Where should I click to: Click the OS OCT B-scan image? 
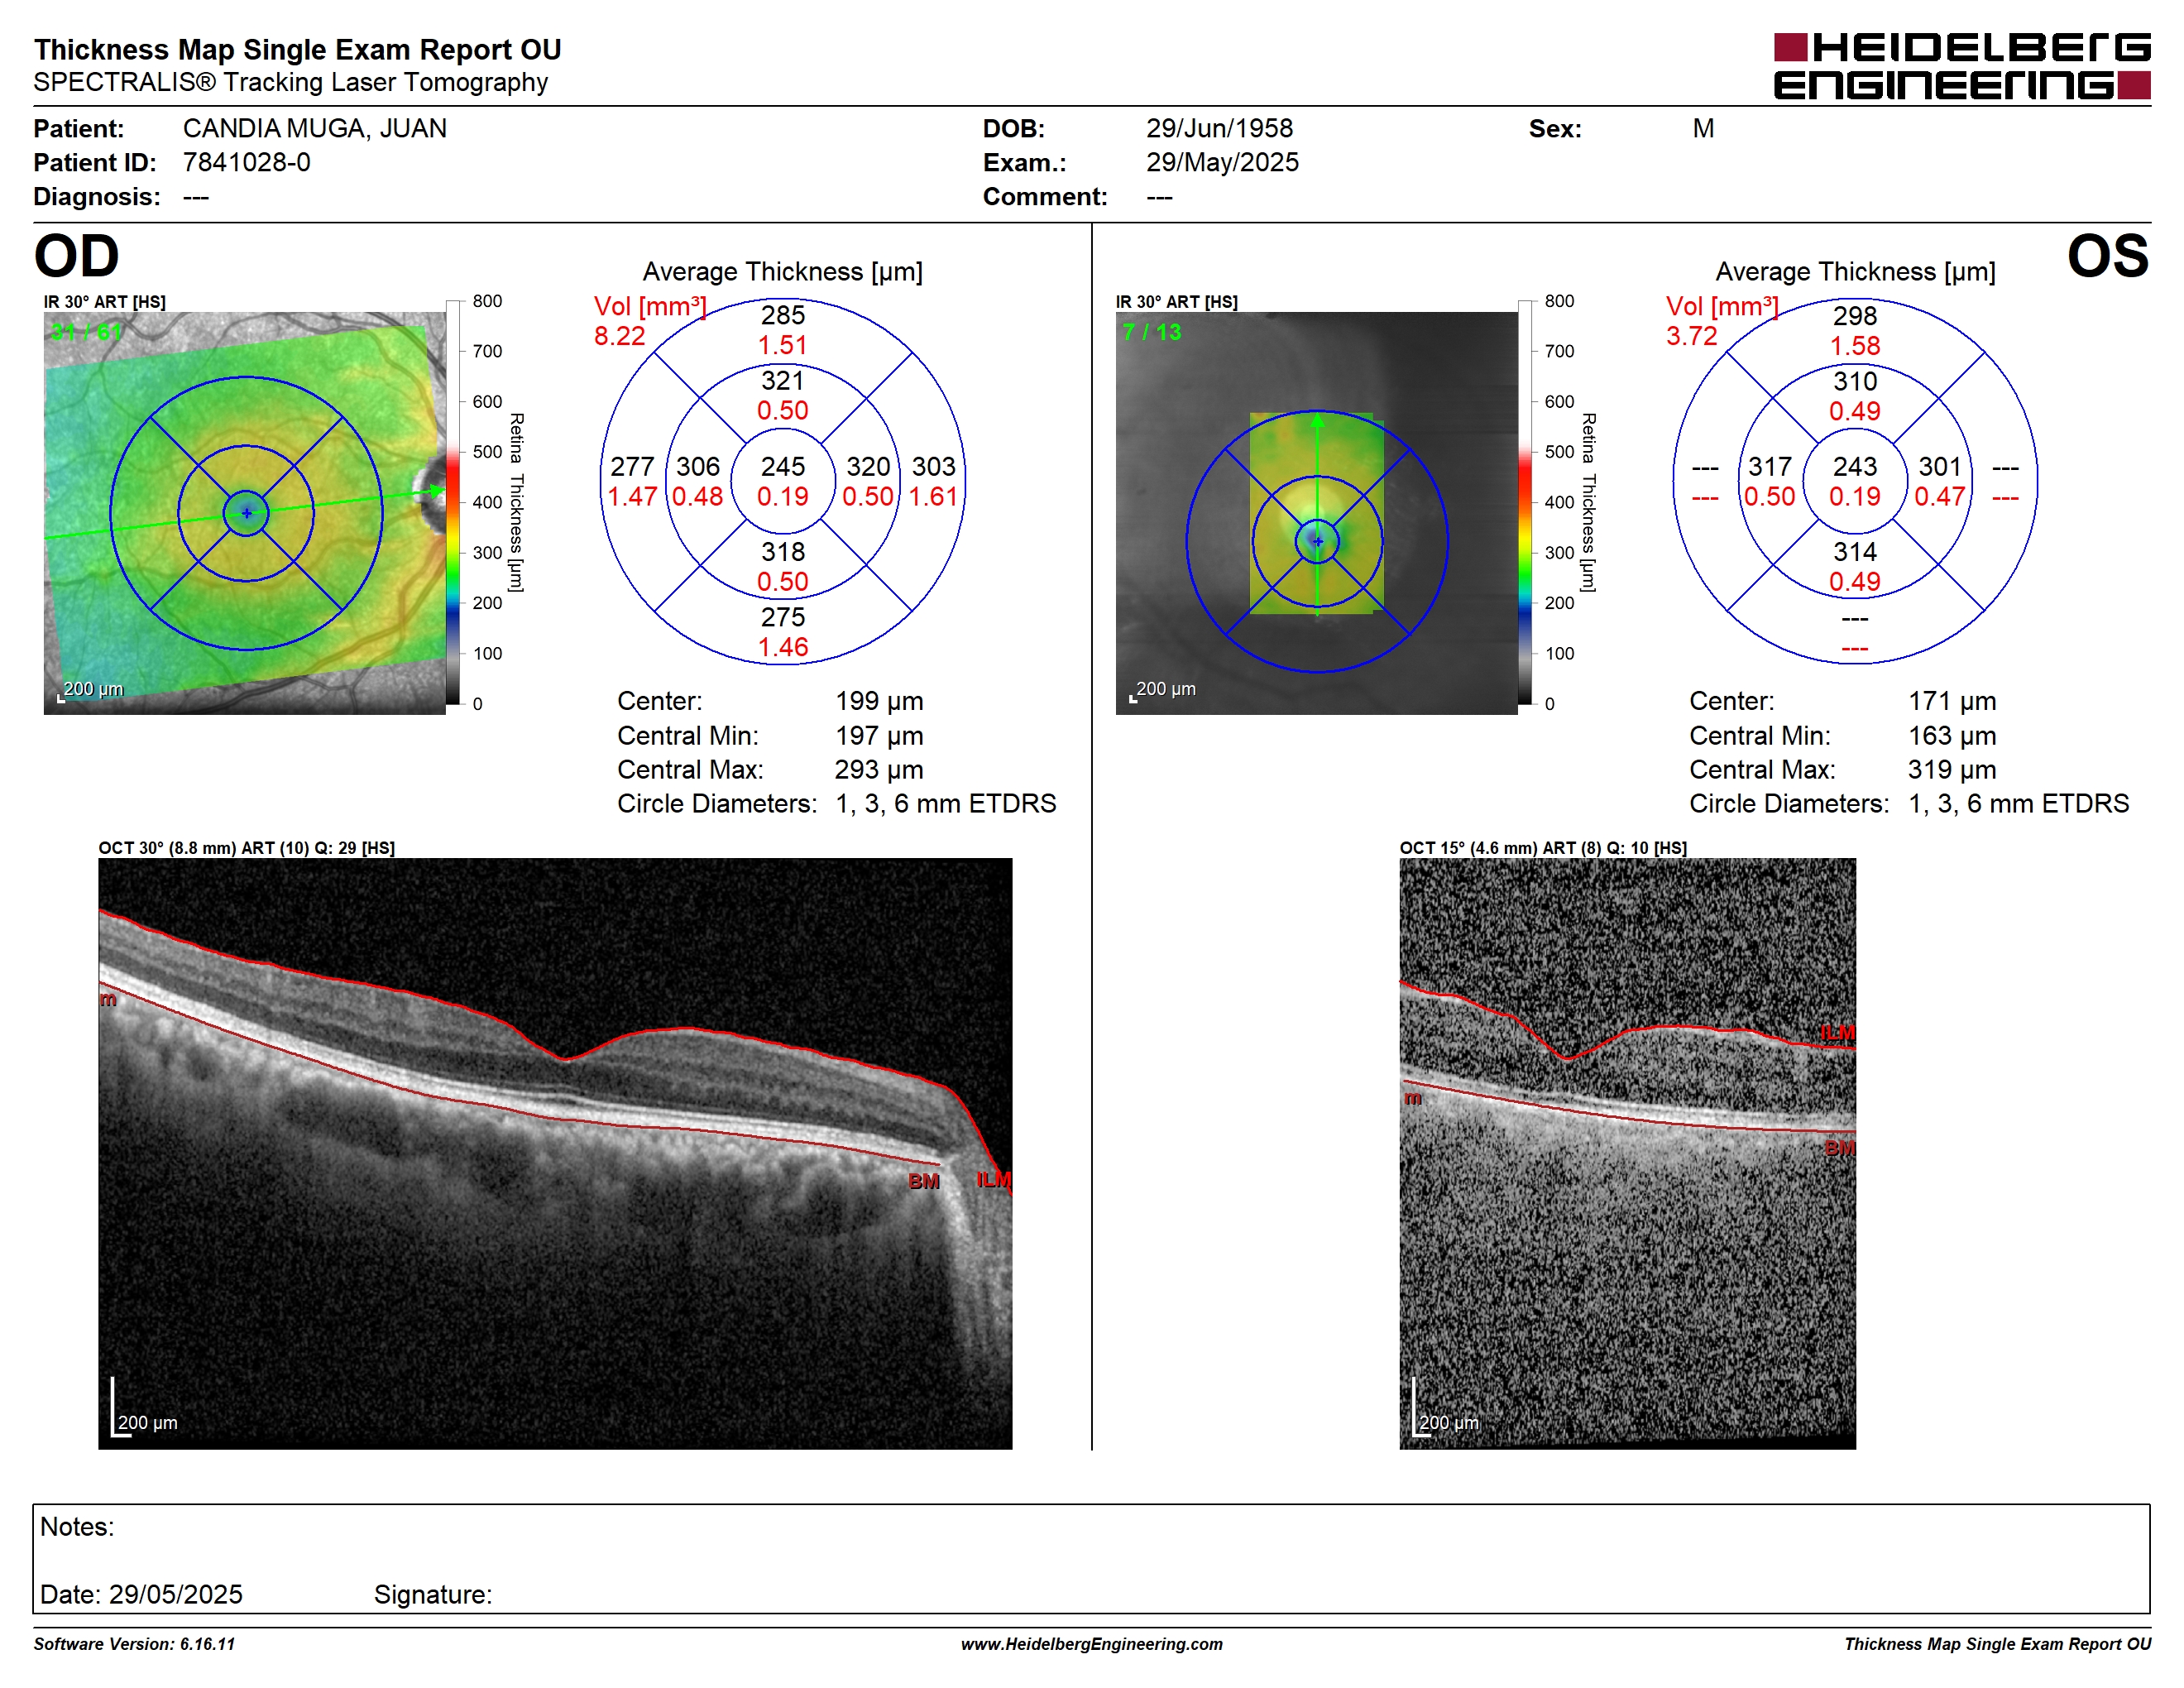click(1627, 1153)
